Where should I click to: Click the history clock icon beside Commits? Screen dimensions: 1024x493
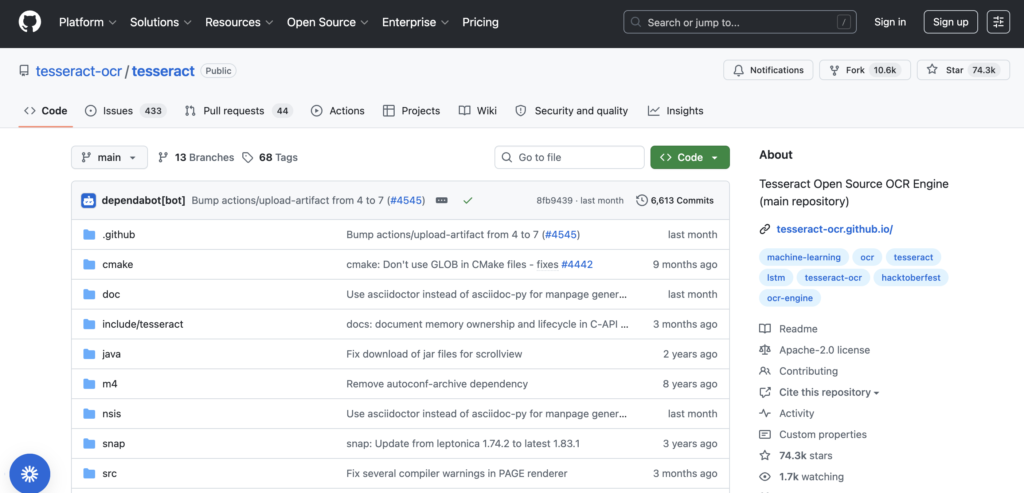641,200
